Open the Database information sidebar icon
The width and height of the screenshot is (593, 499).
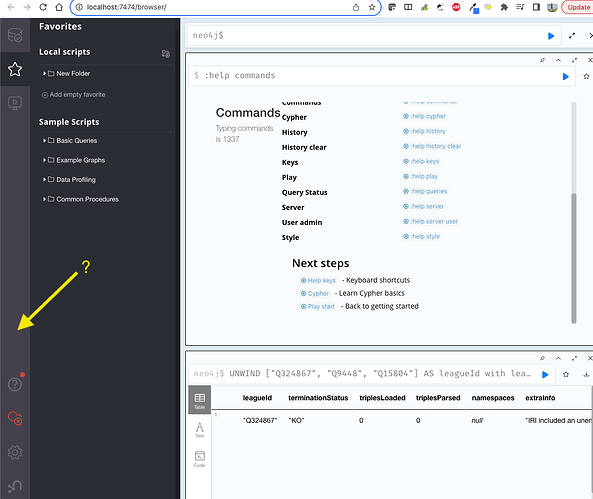click(15, 35)
